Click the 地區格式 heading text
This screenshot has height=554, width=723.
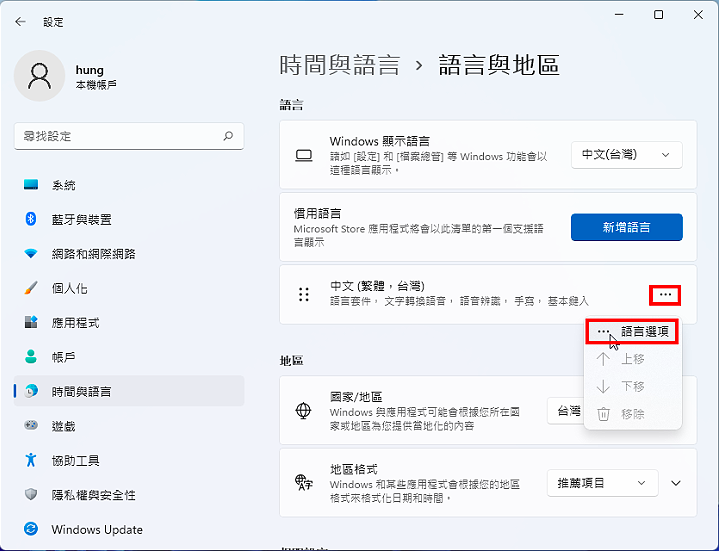tap(354, 470)
